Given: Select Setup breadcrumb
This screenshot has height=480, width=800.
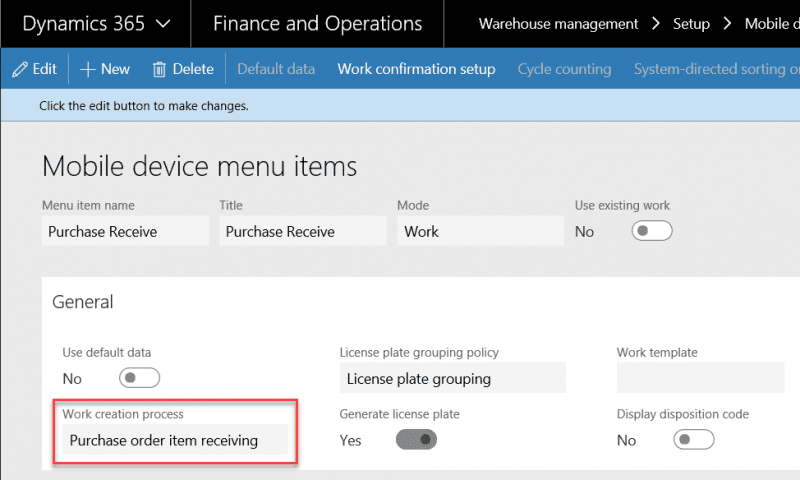Looking at the screenshot, I should pos(691,24).
